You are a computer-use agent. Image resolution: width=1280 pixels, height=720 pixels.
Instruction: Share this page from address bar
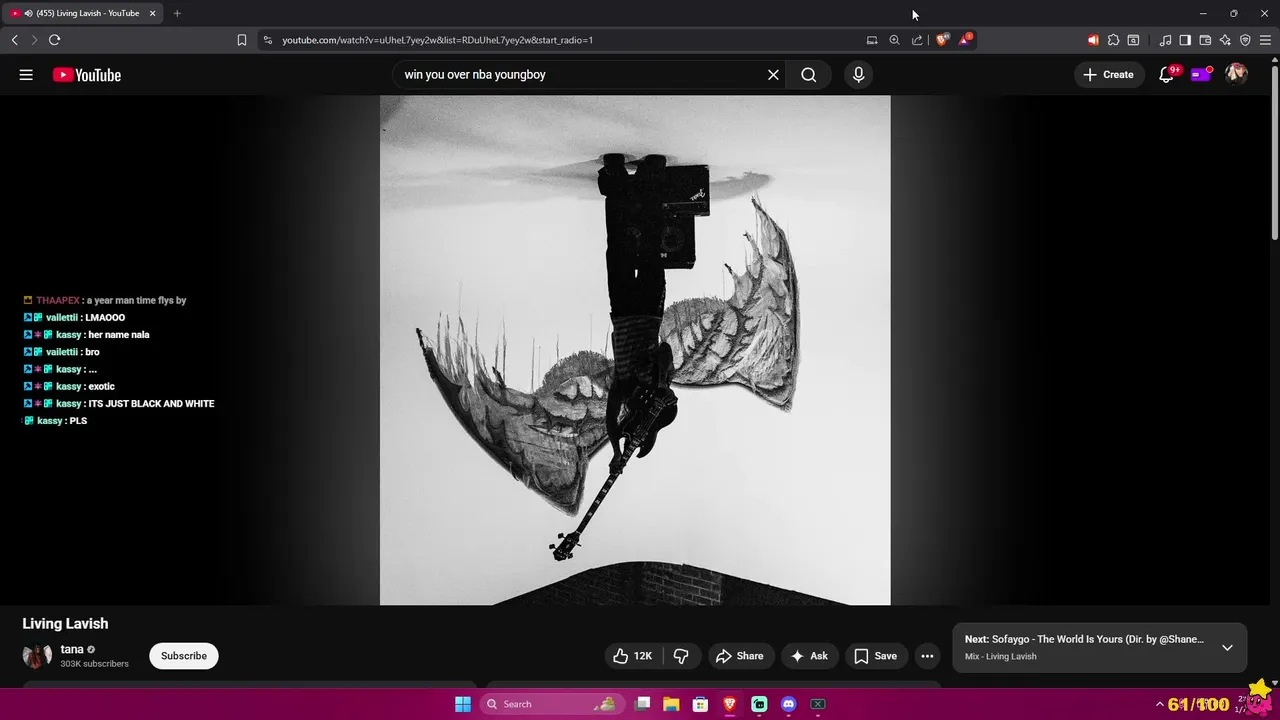coord(917,40)
